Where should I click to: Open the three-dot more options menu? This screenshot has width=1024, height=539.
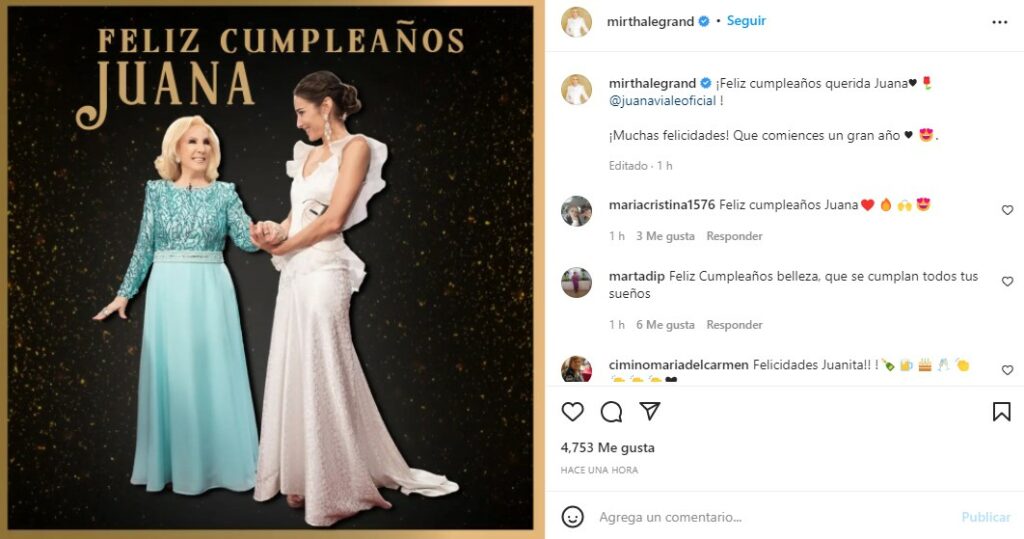click(999, 22)
